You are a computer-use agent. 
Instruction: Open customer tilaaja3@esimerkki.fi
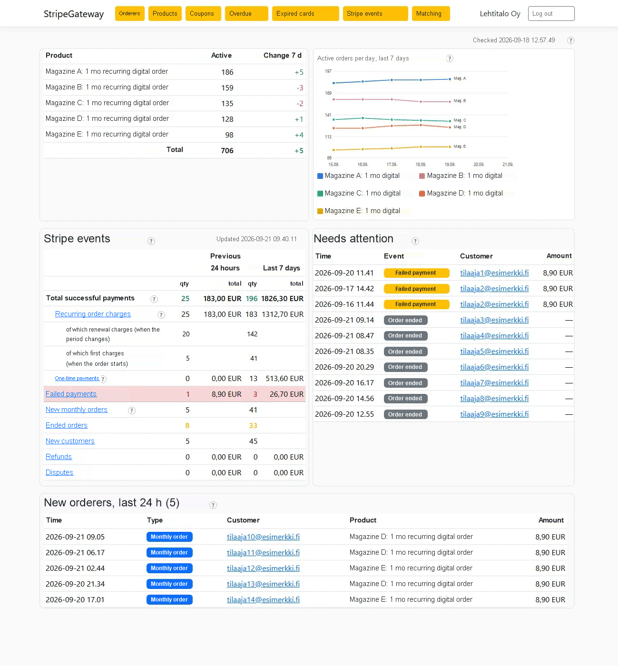coord(494,320)
